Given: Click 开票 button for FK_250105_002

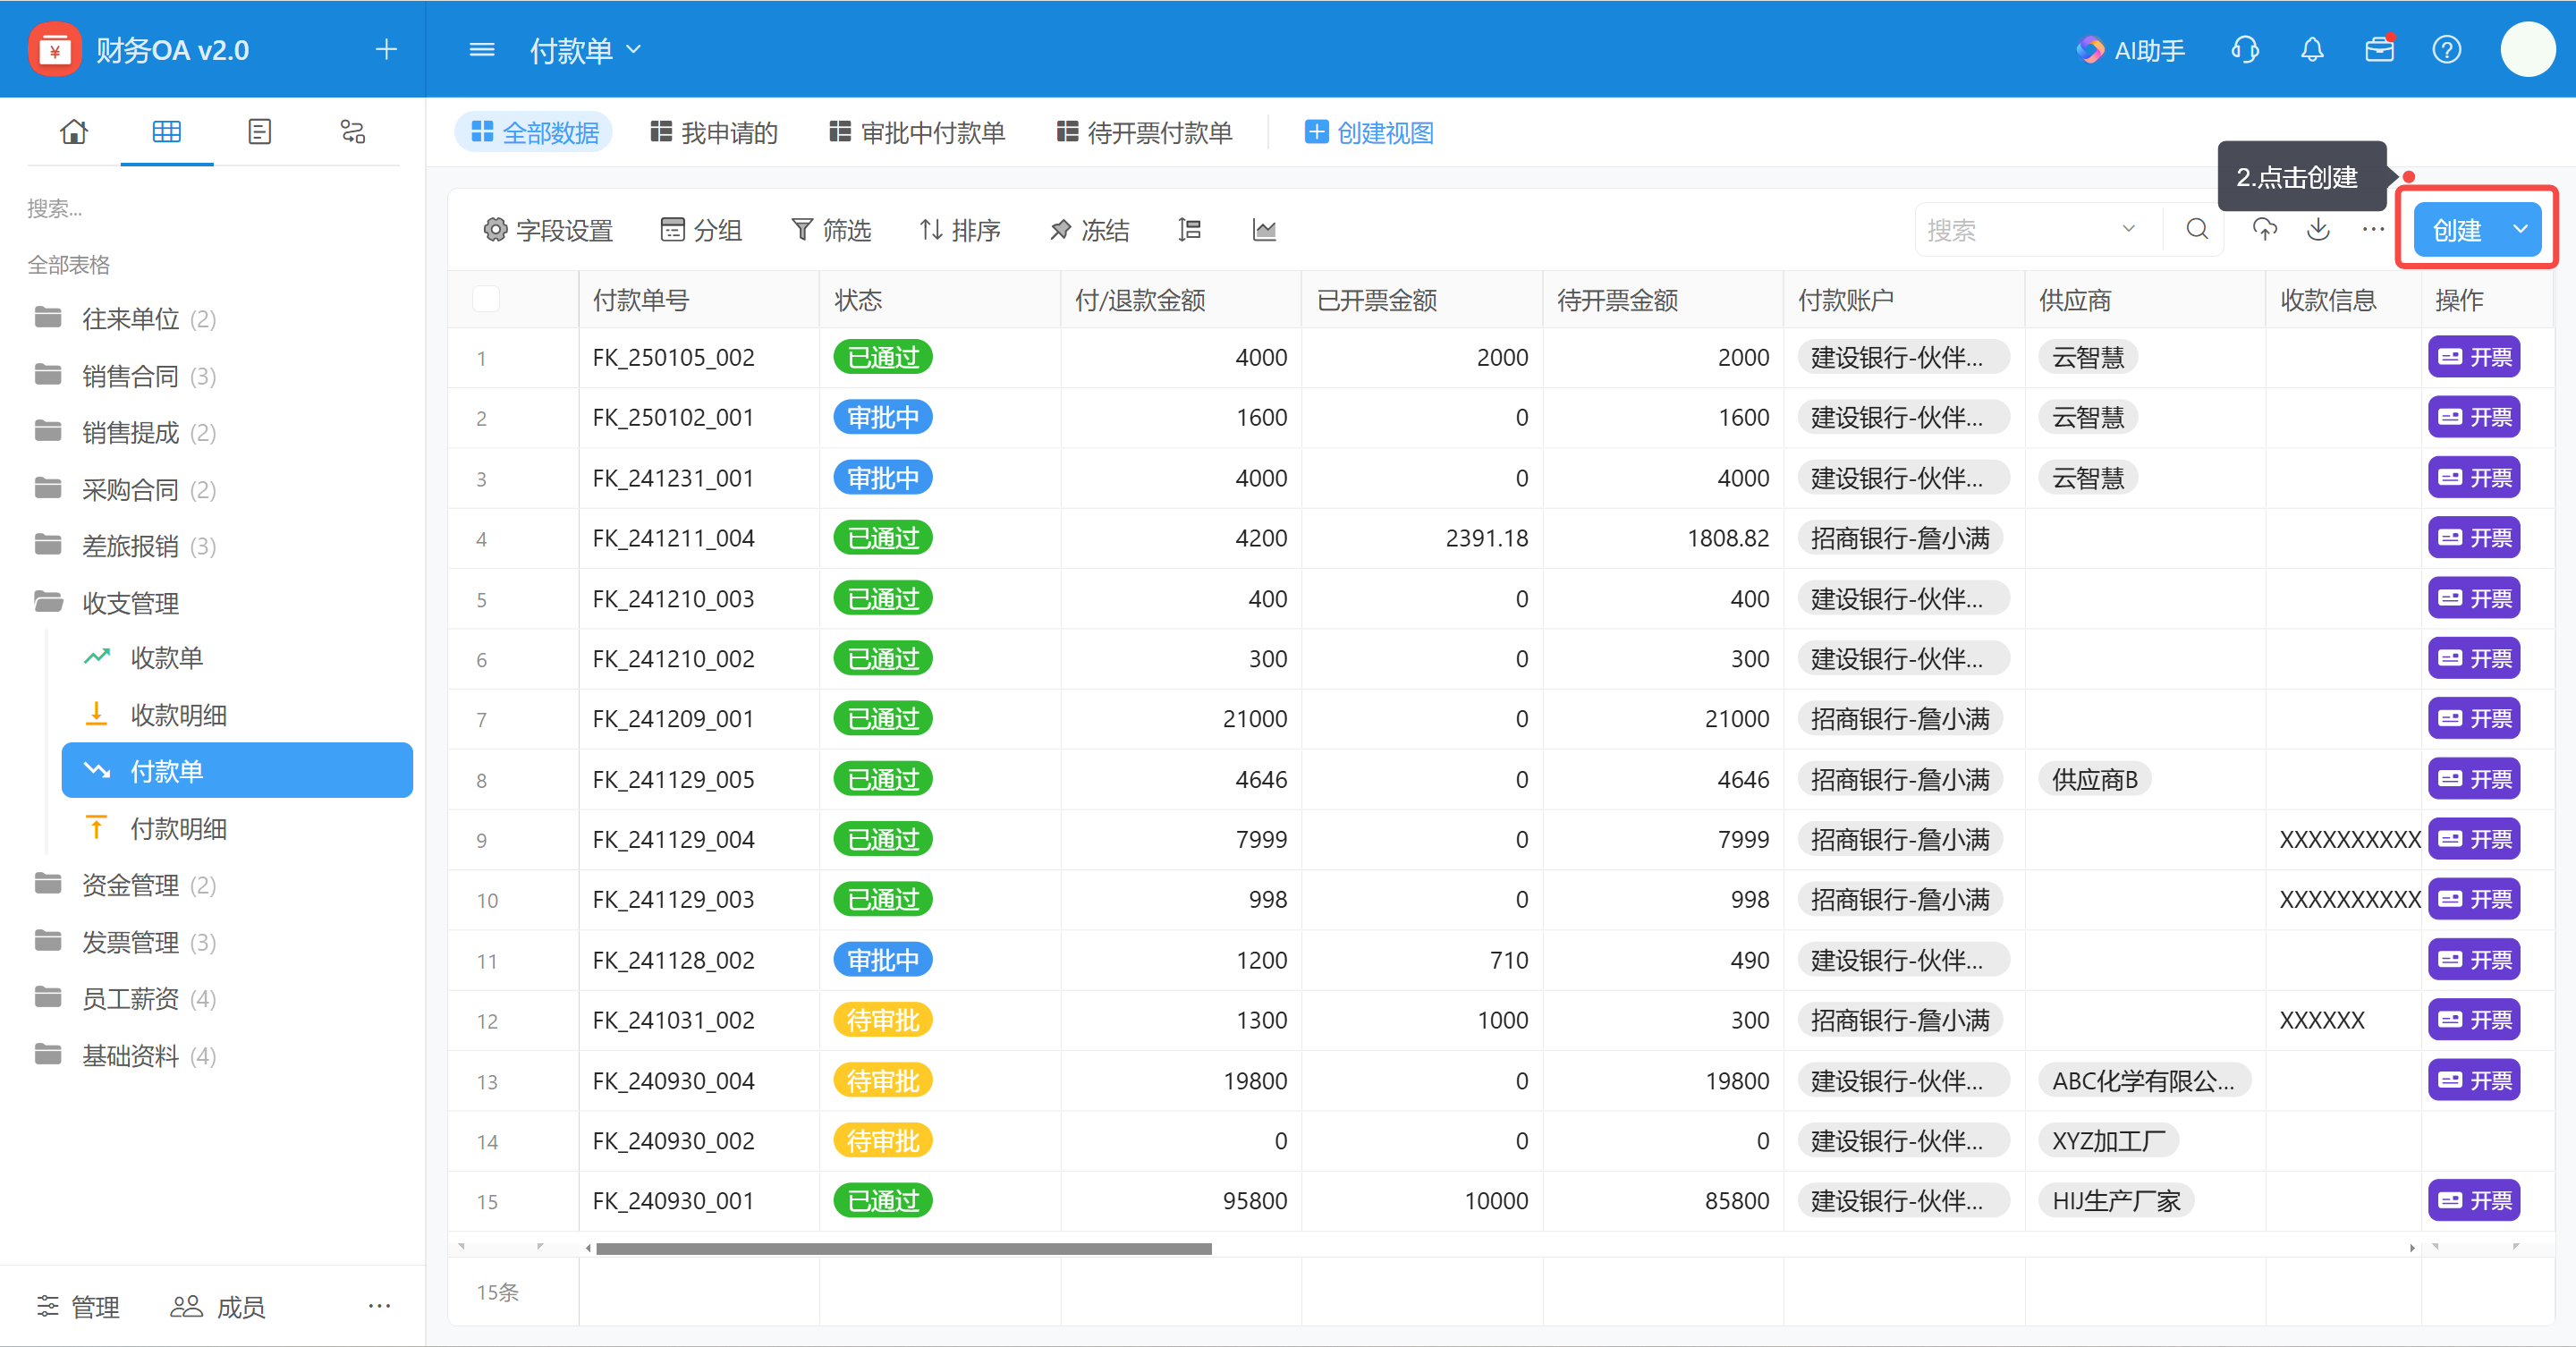Looking at the screenshot, I should [x=2474, y=357].
